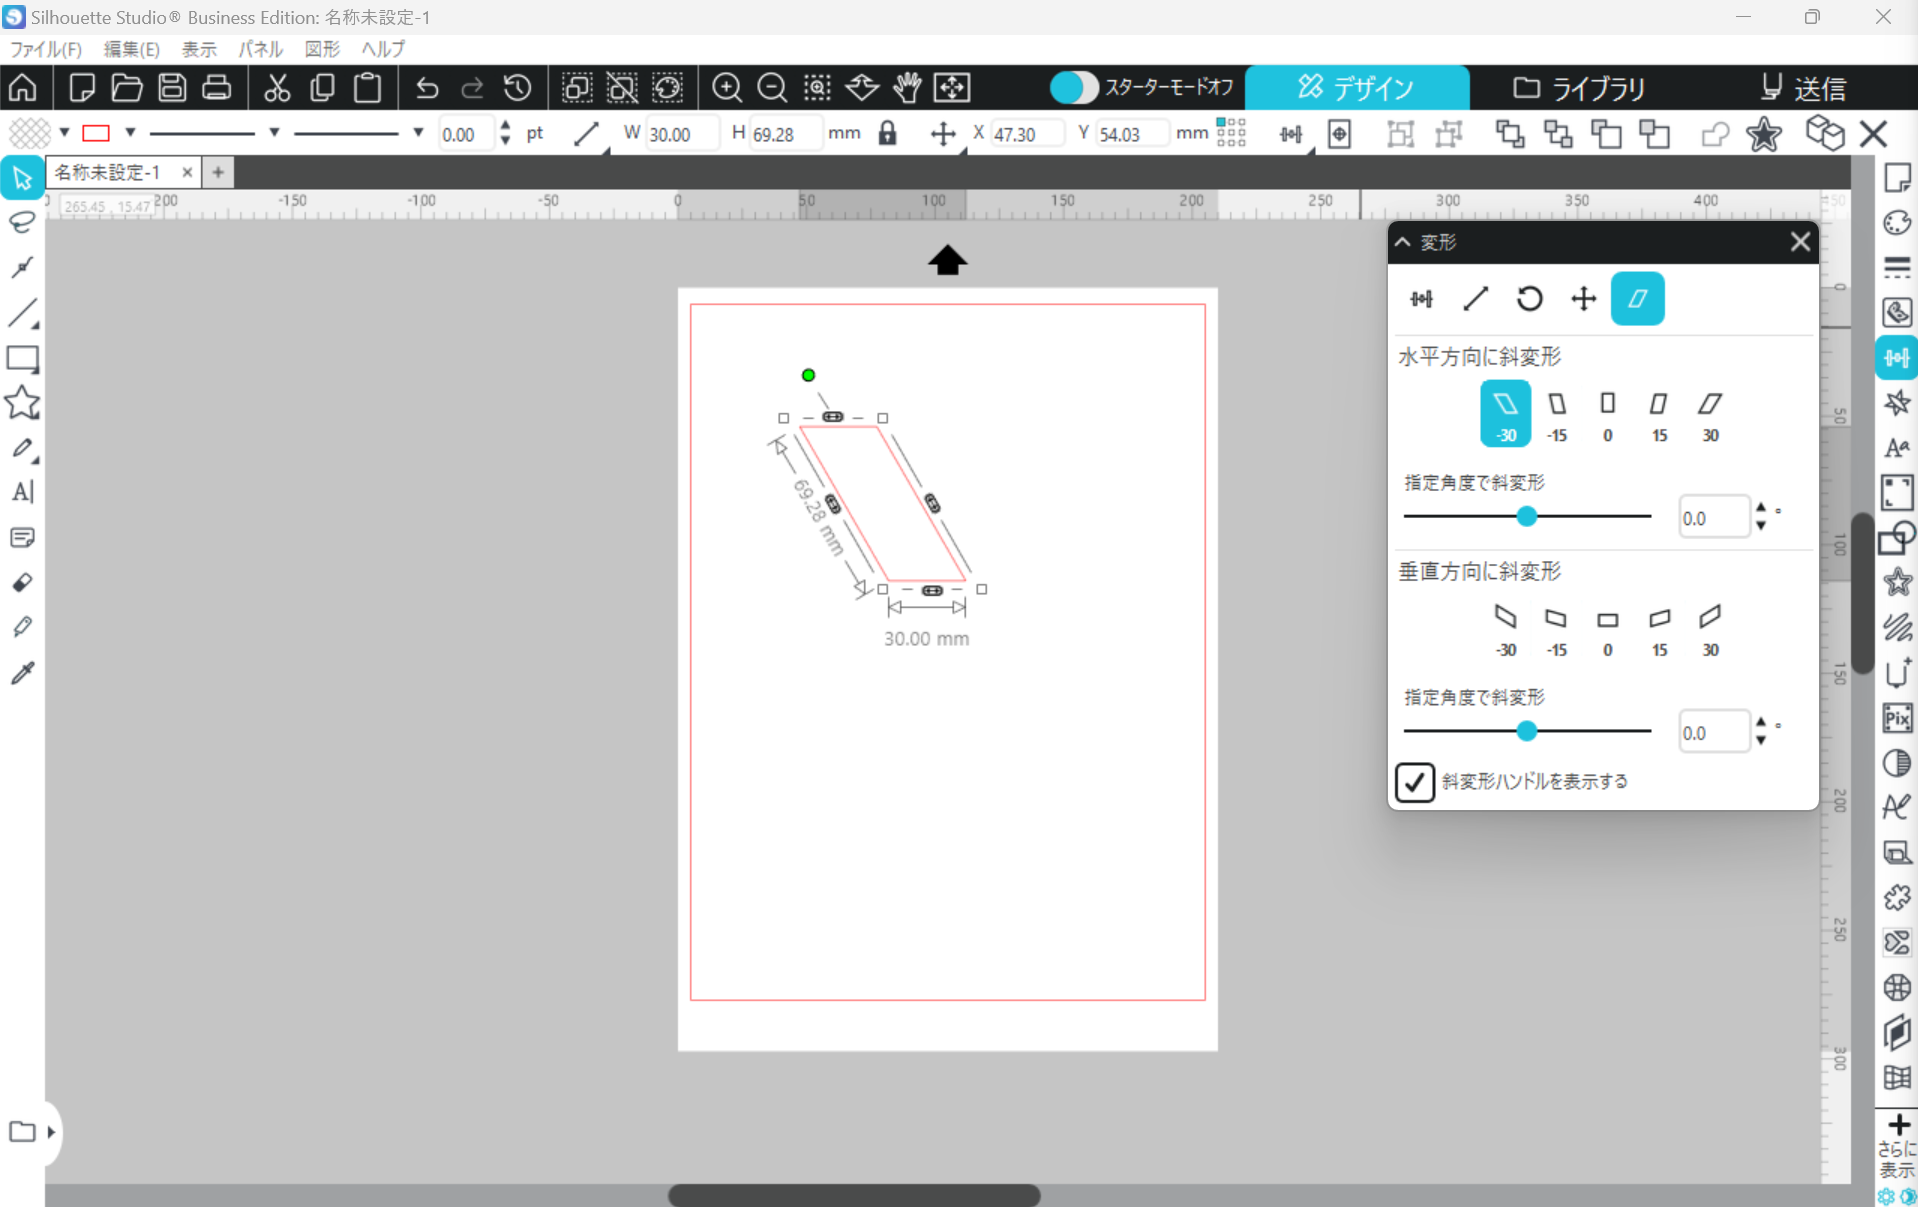Screen dimensions: 1918x1207
Task: Click the vertical shear angle slider
Action: pyautogui.click(x=1527, y=731)
